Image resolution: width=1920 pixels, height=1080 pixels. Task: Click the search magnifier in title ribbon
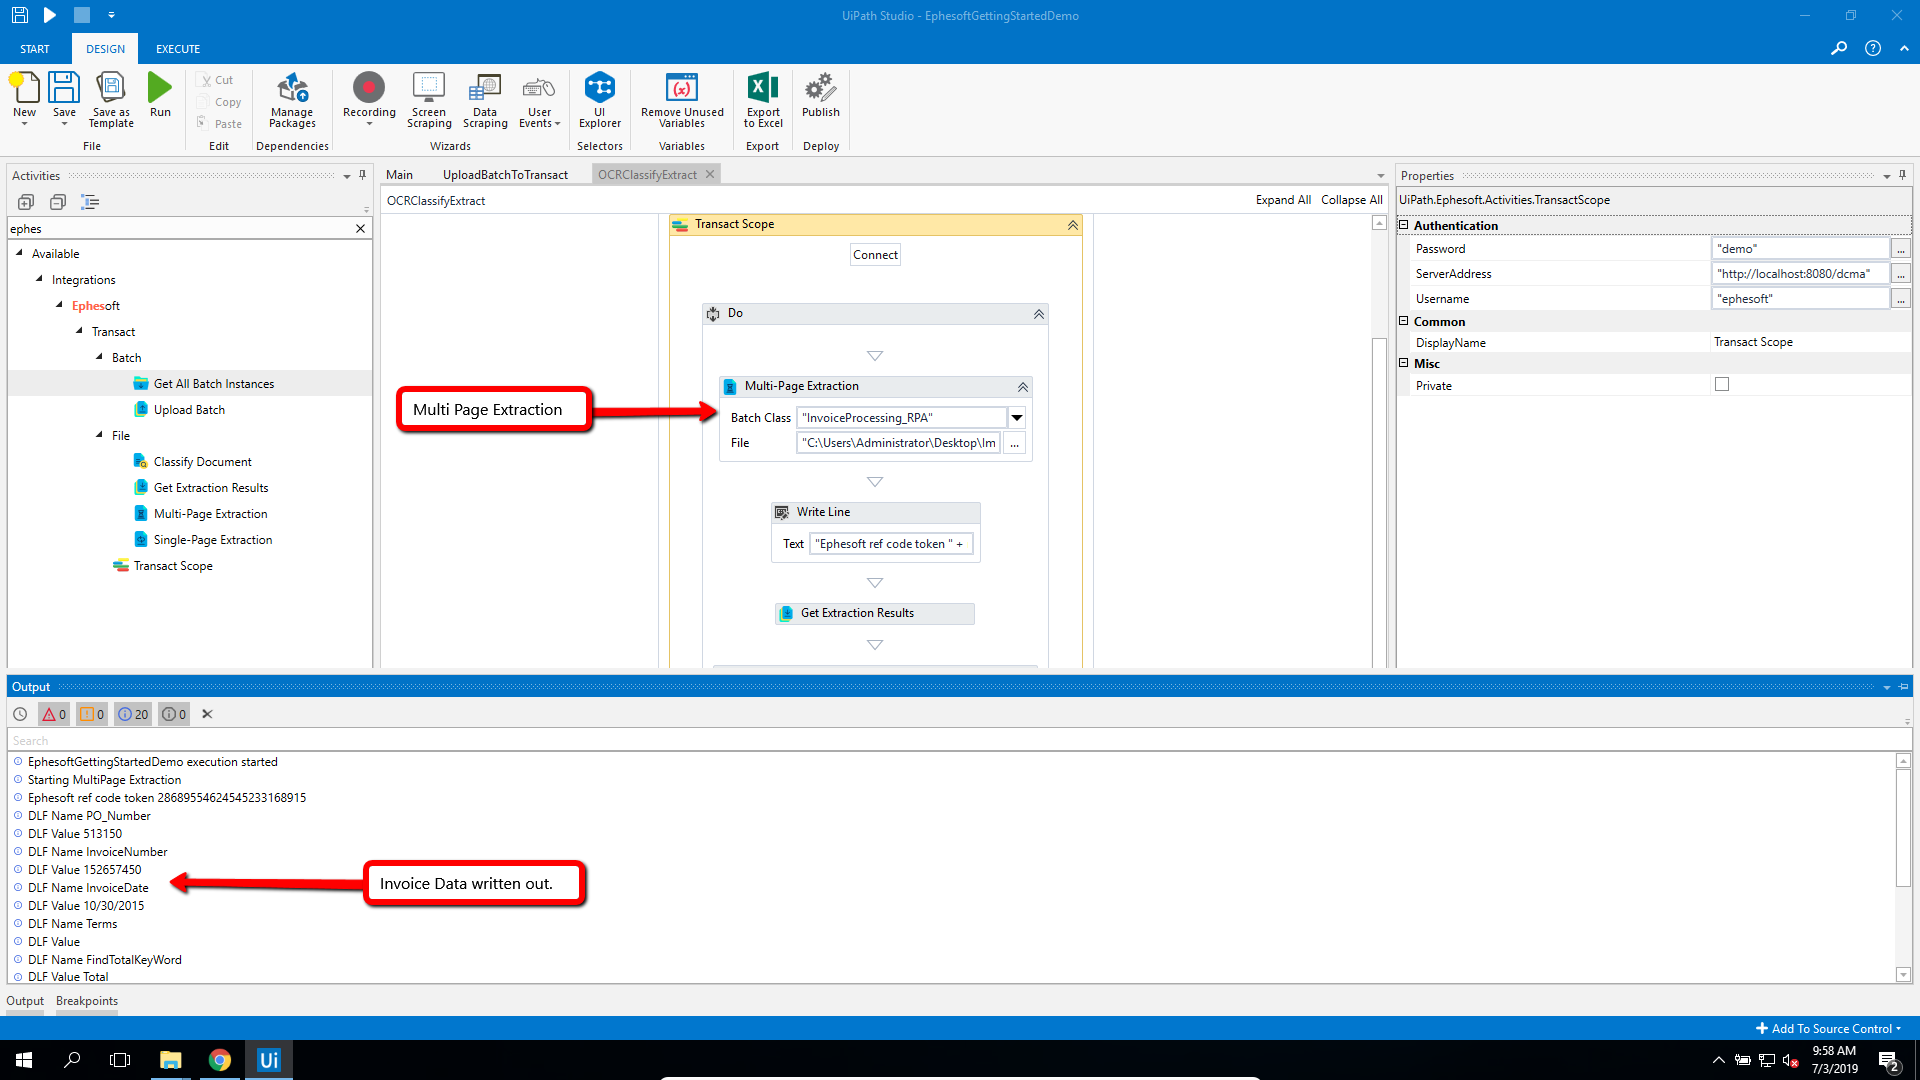tap(1838, 48)
